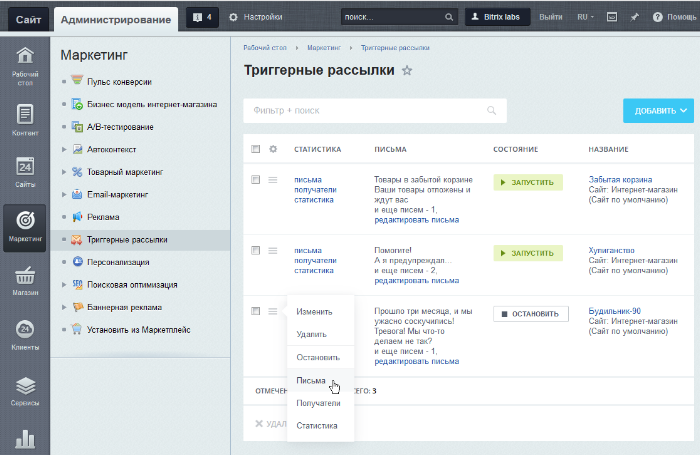Choose Изменить in the context menu
The width and height of the screenshot is (700, 455).
(314, 312)
